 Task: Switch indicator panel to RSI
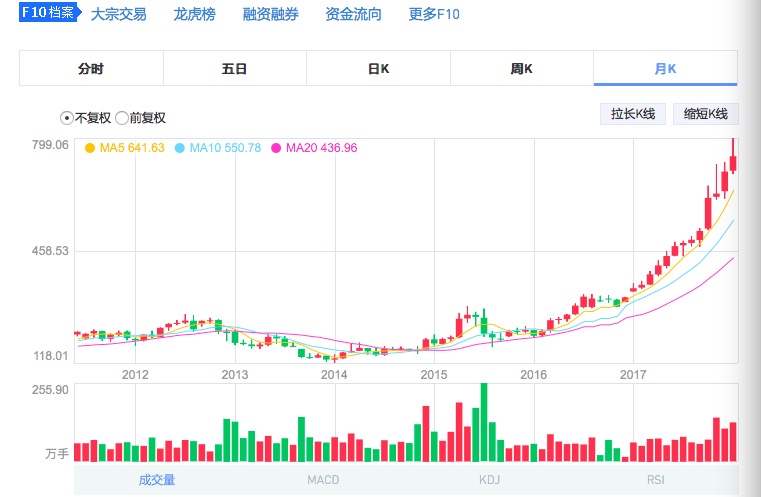(655, 480)
